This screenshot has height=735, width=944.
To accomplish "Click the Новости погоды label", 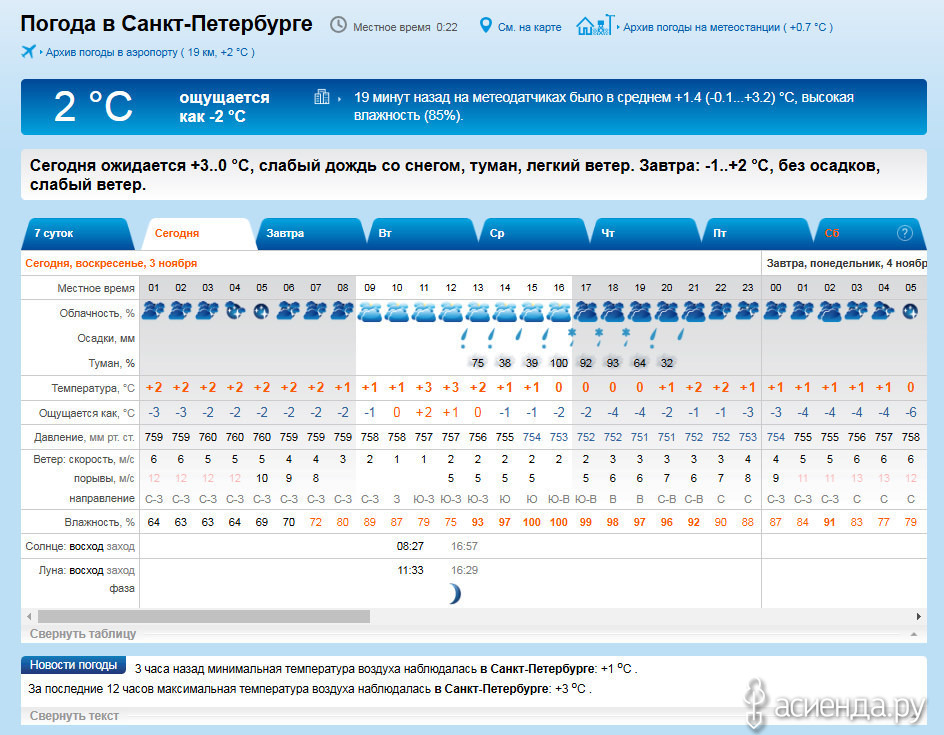I will tap(73, 665).
